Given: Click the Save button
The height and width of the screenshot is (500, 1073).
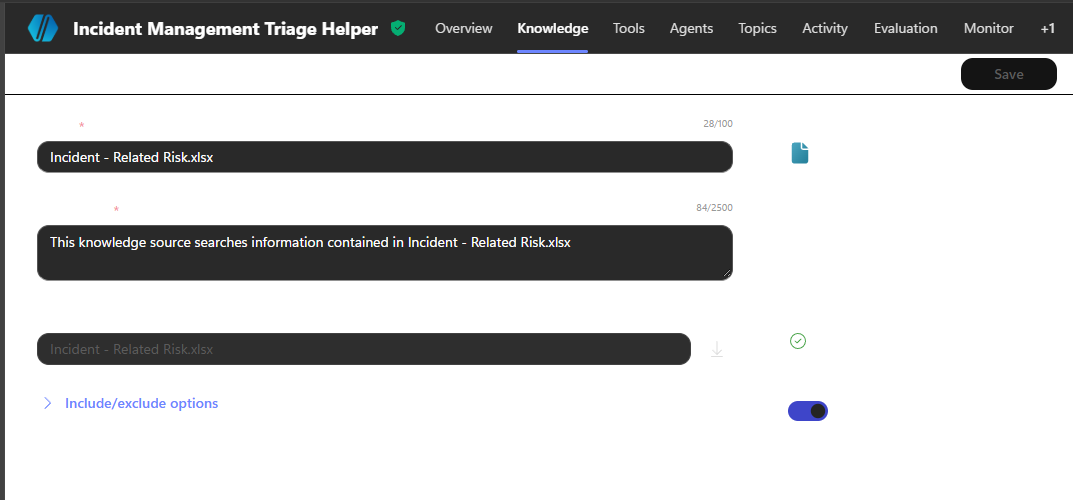Looking at the screenshot, I should [x=1009, y=74].
